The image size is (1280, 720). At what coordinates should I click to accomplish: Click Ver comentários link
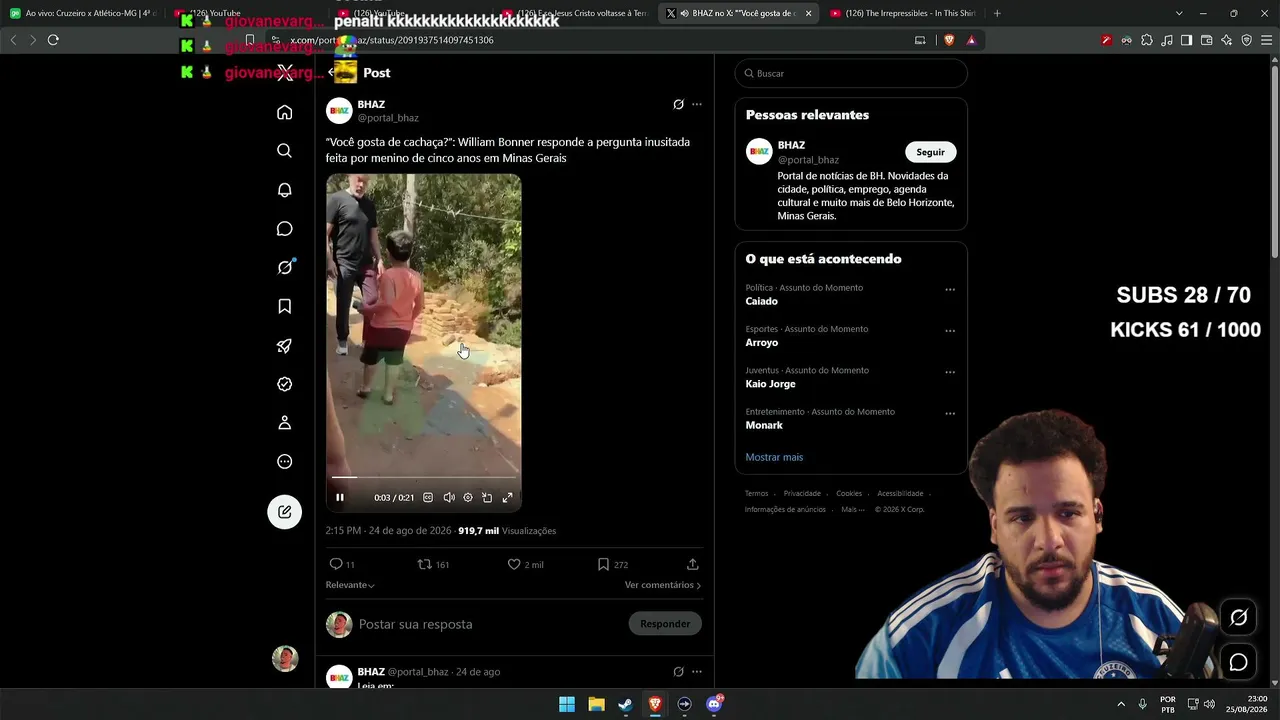click(x=663, y=585)
